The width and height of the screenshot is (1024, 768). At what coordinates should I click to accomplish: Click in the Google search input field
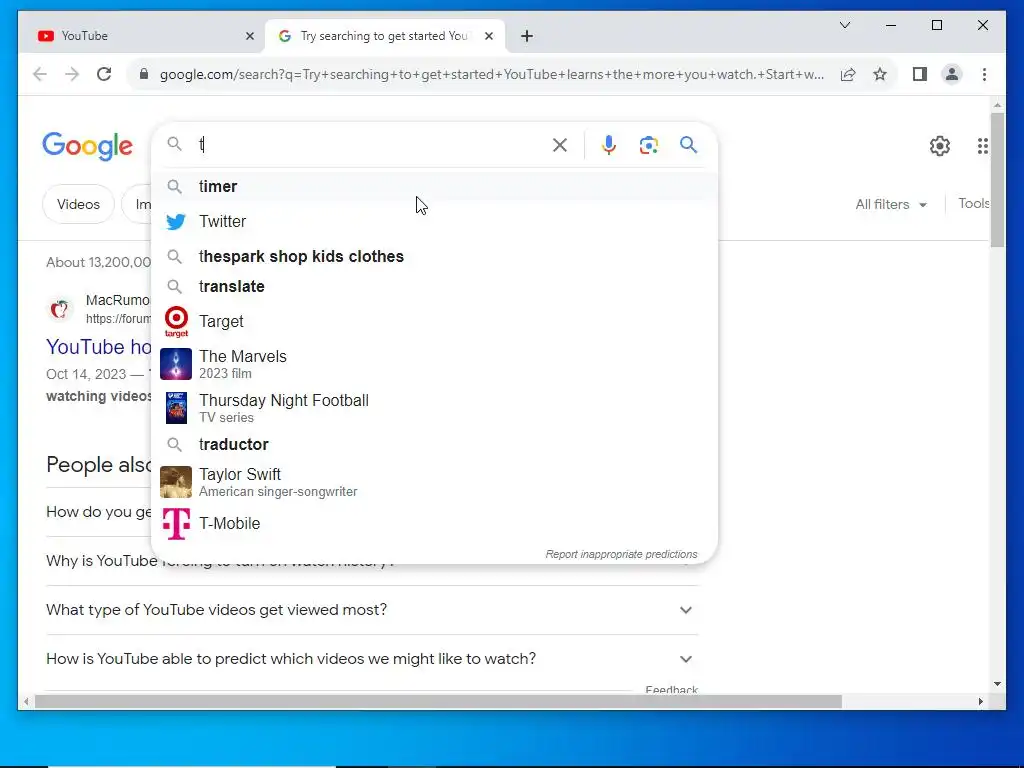click(369, 144)
